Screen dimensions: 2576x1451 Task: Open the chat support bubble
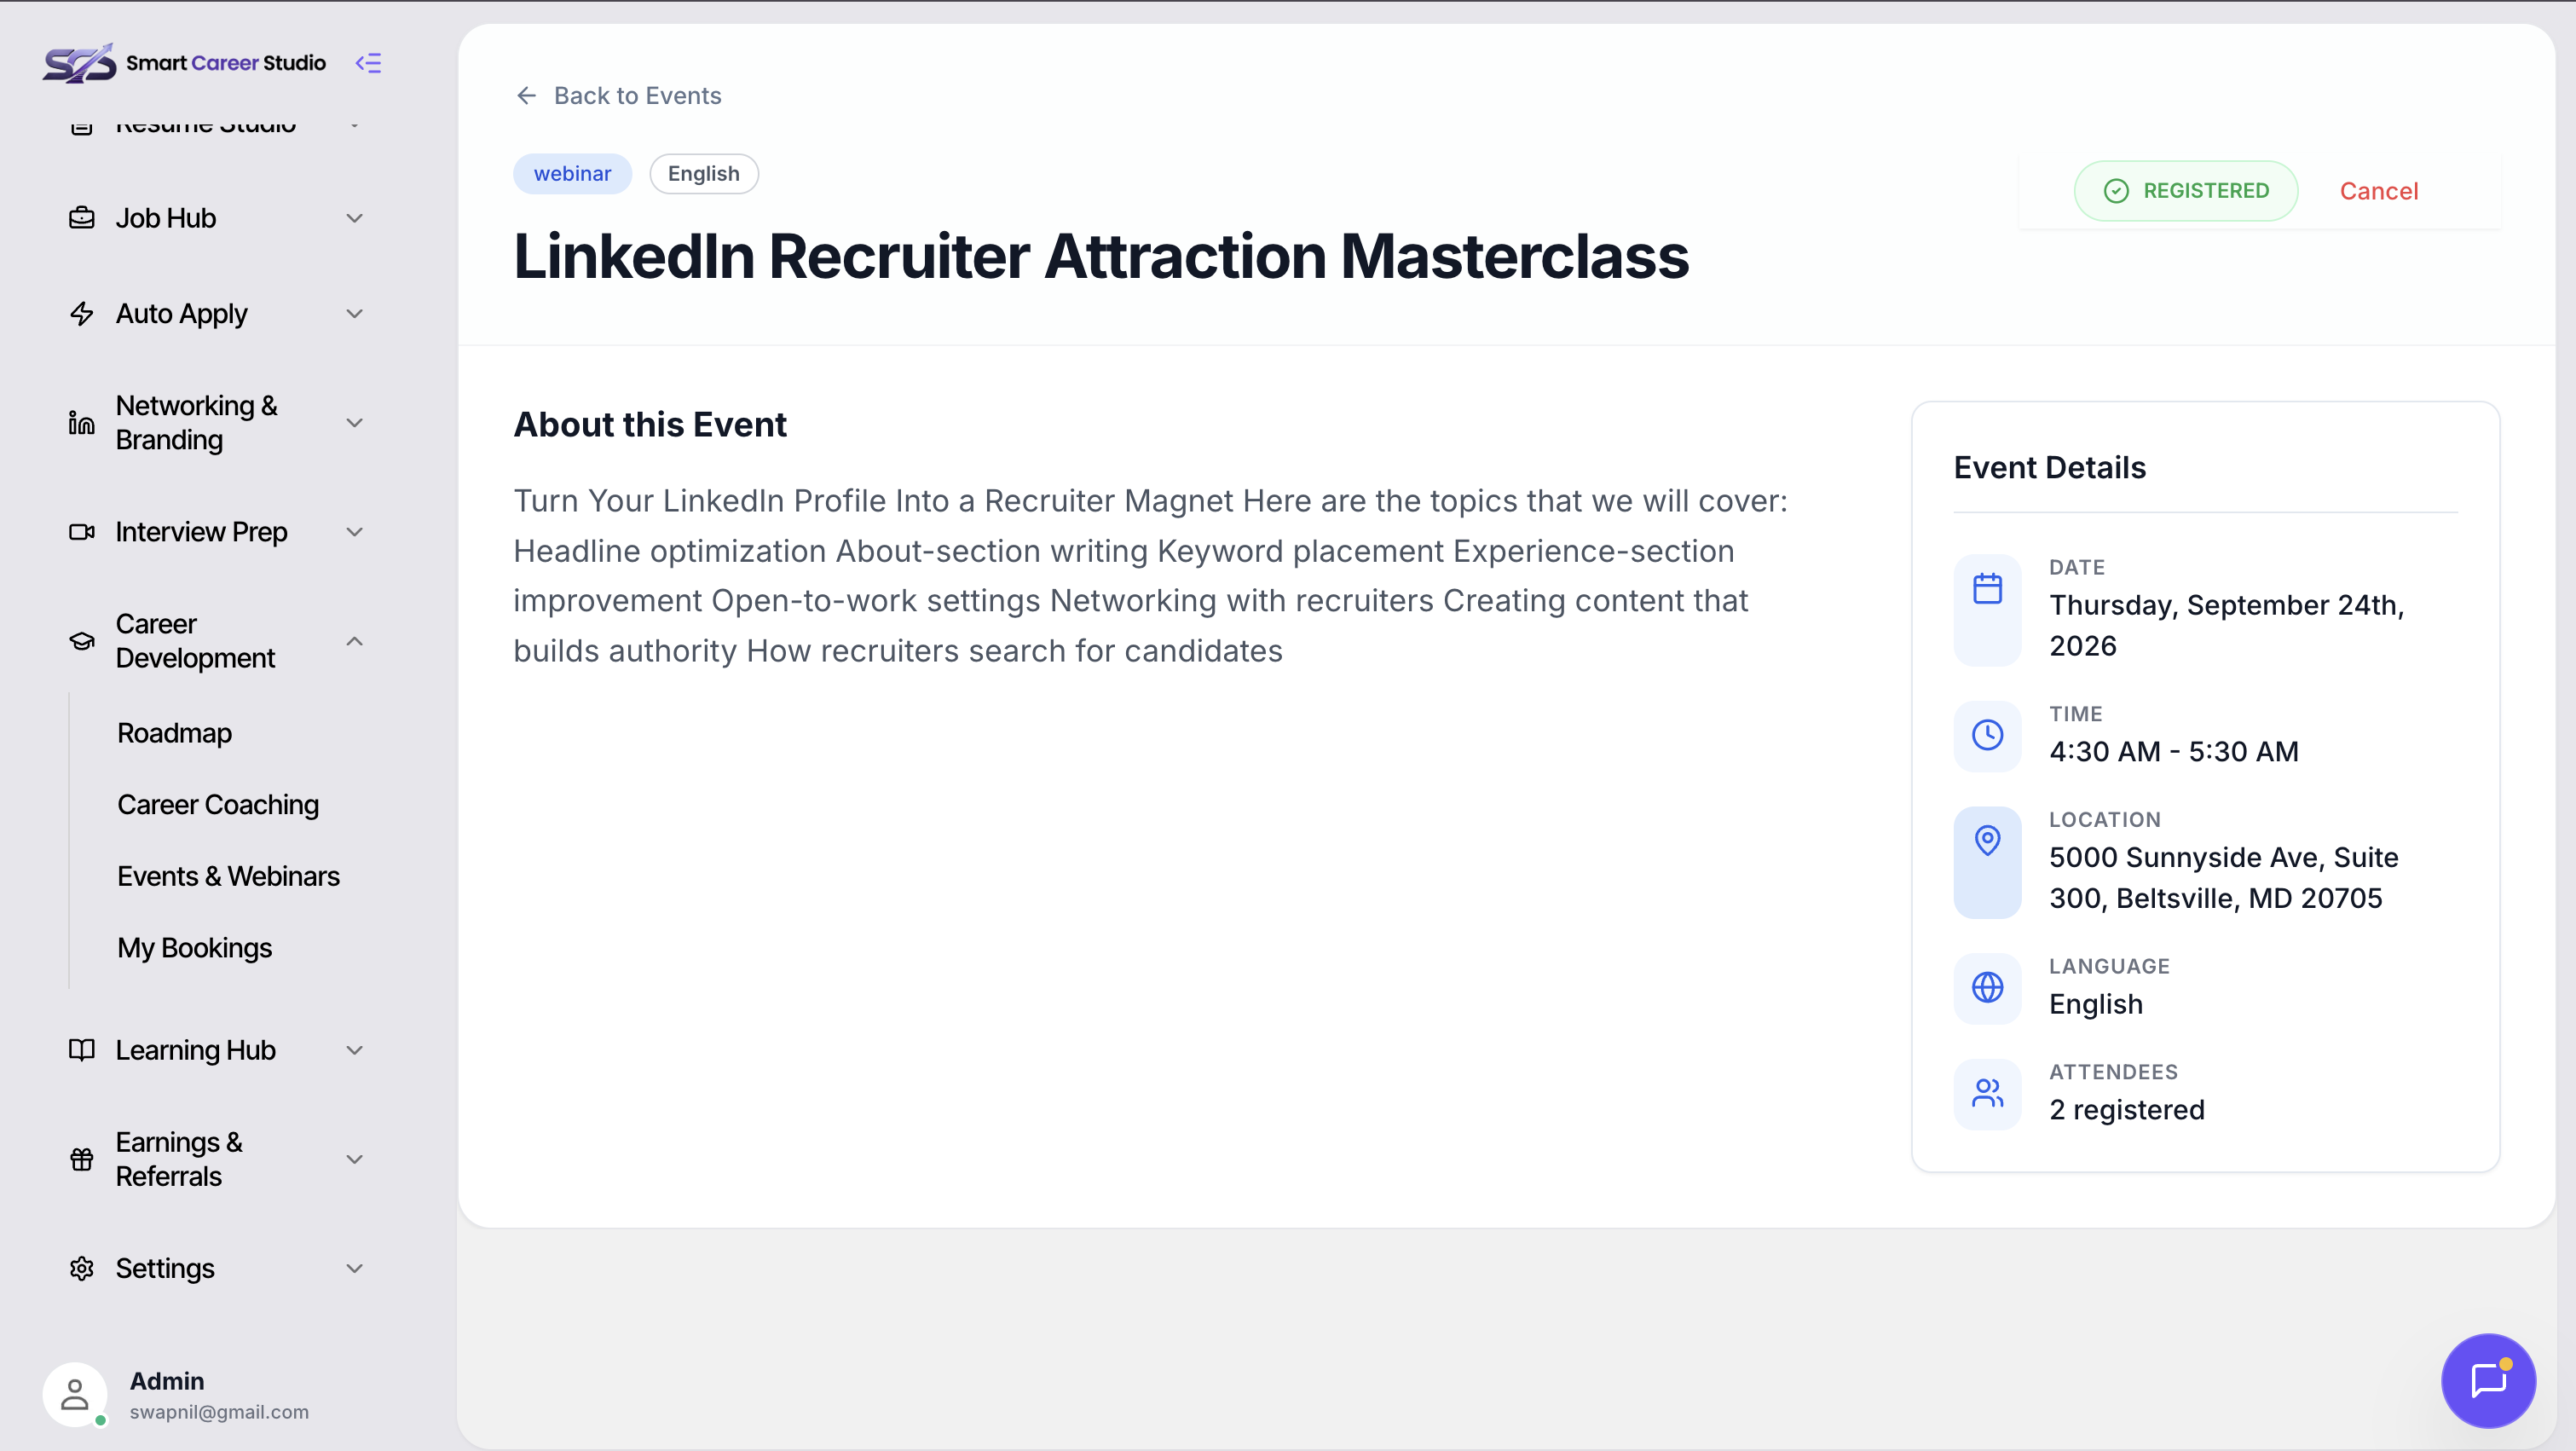[2489, 1381]
